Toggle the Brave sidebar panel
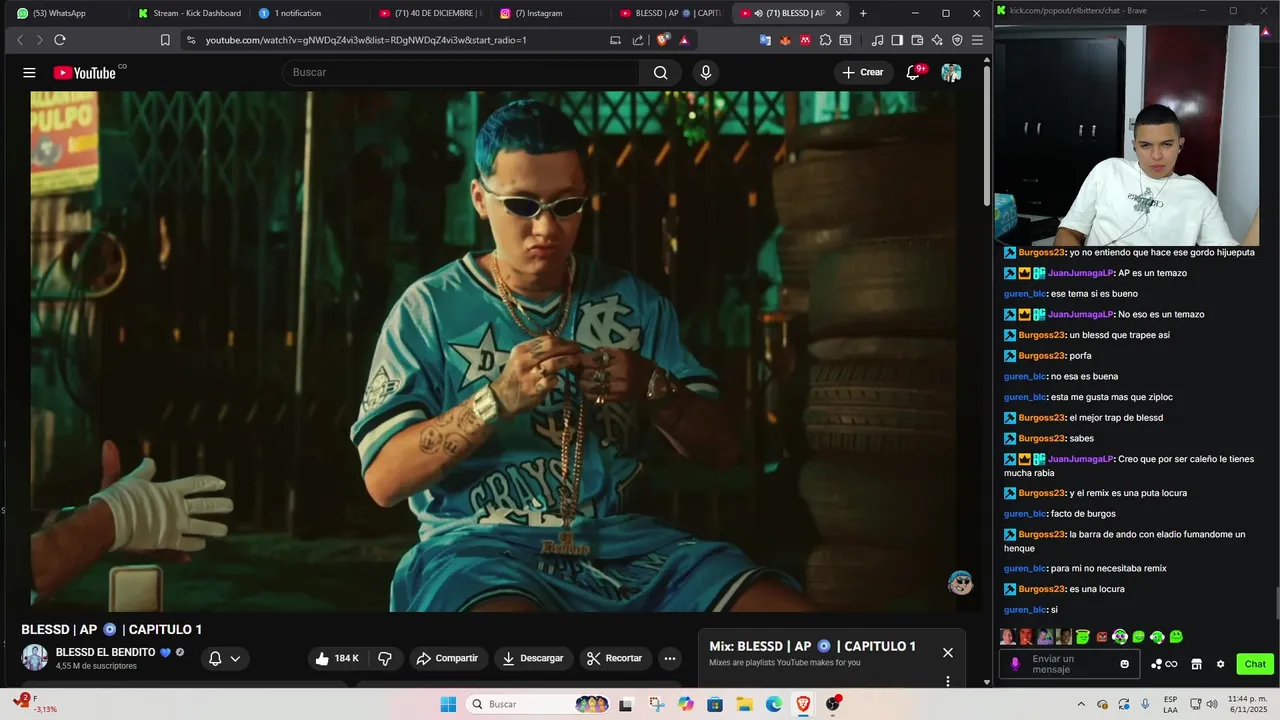 (x=897, y=40)
